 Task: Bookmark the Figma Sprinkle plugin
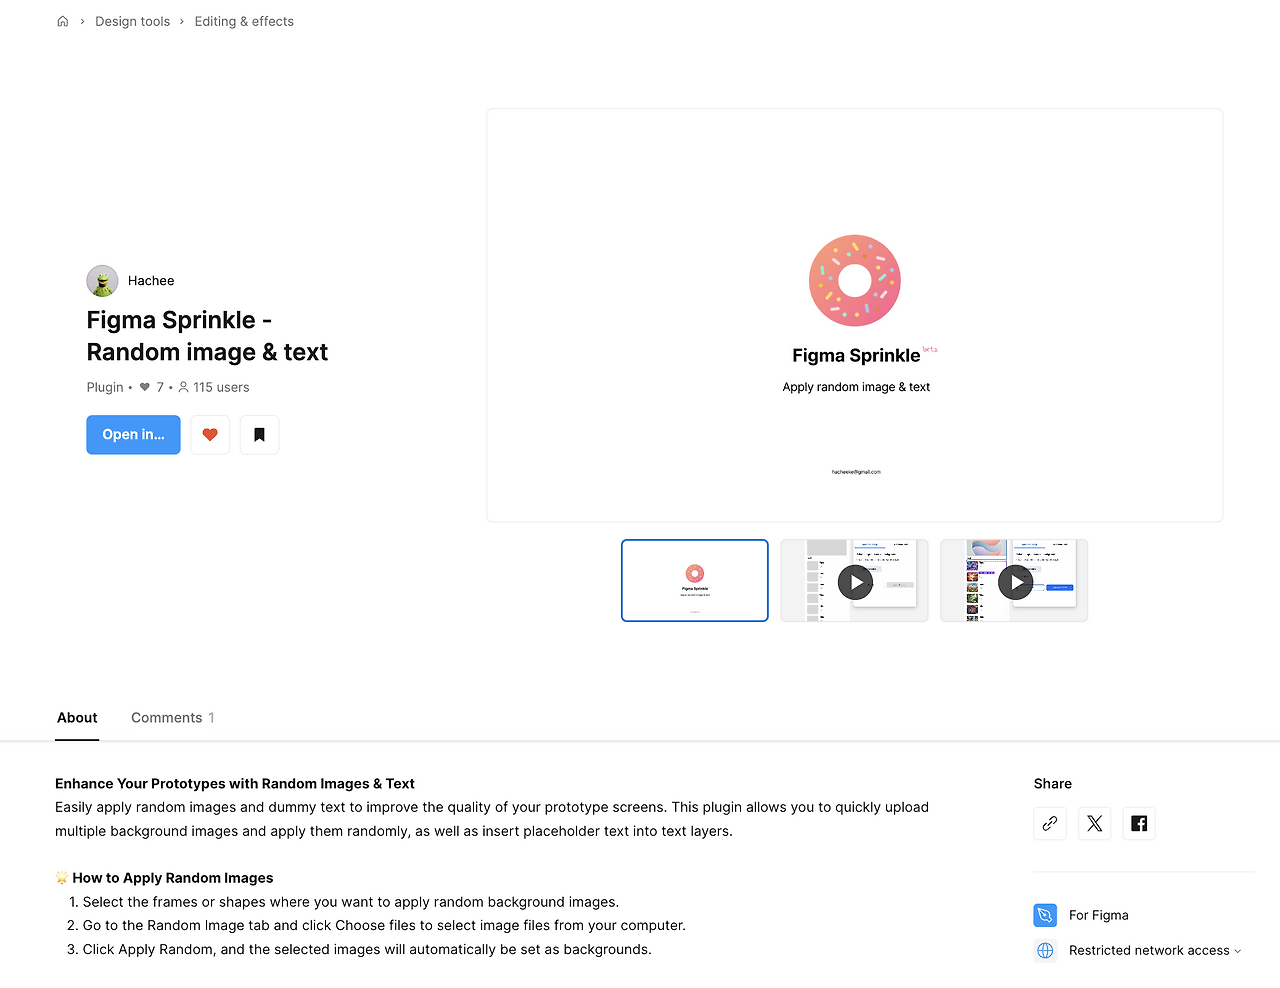[x=259, y=435]
